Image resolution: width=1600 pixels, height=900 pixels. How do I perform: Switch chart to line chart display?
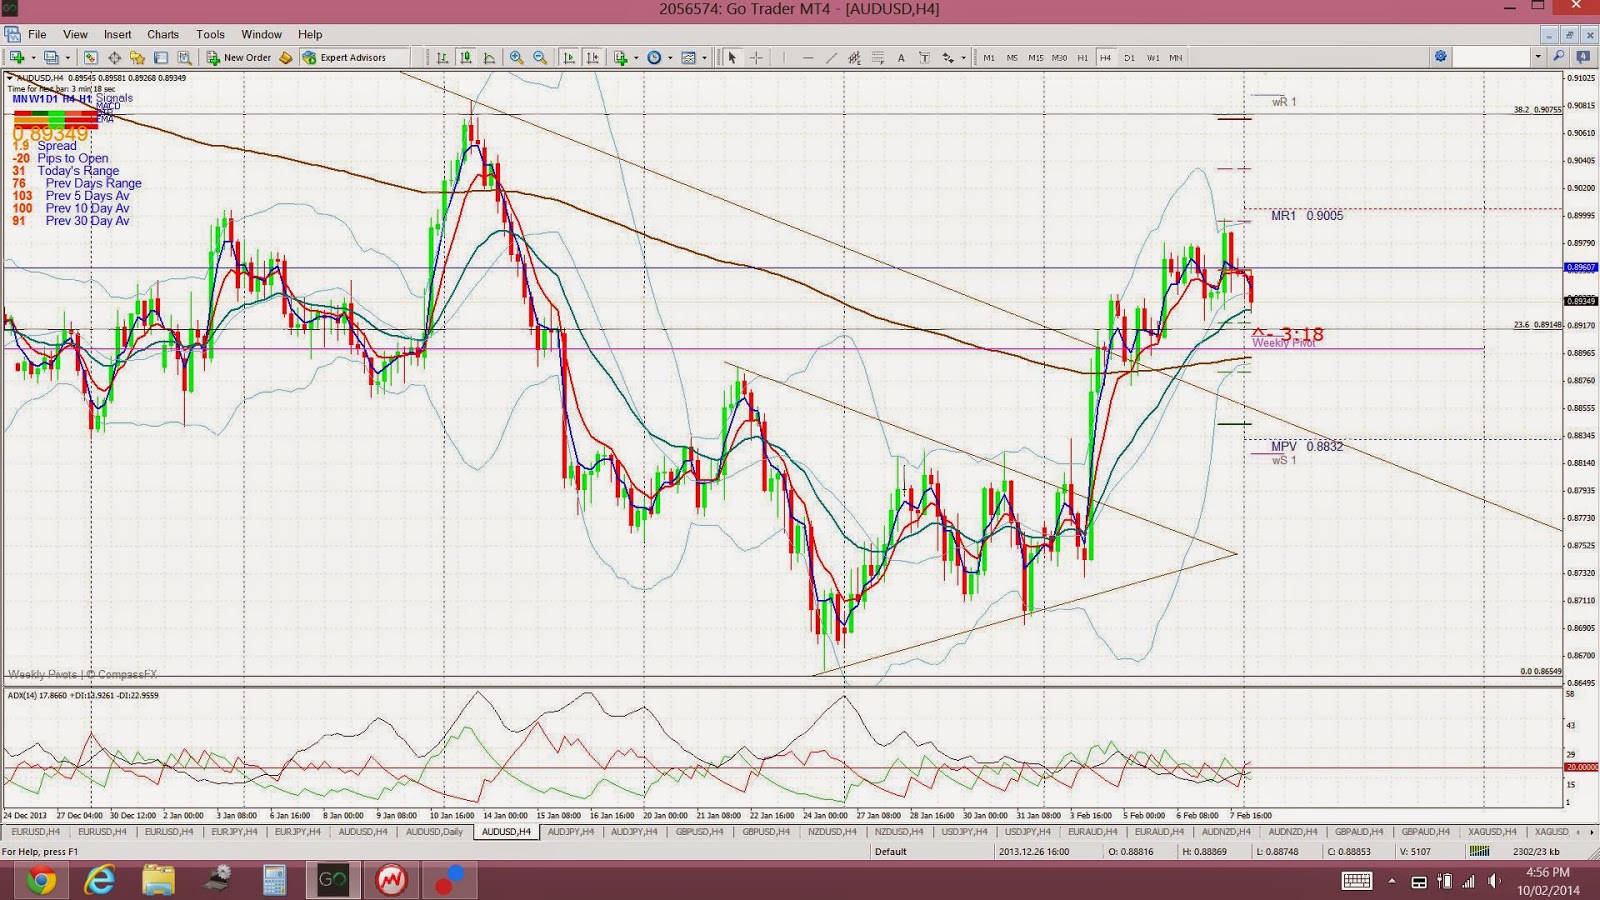(489, 57)
